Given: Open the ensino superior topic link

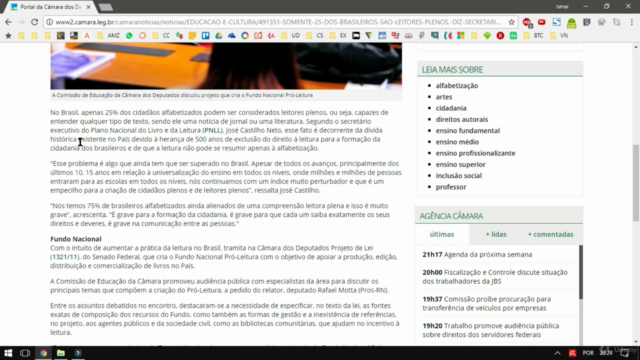Looking at the screenshot, I should (x=460, y=164).
